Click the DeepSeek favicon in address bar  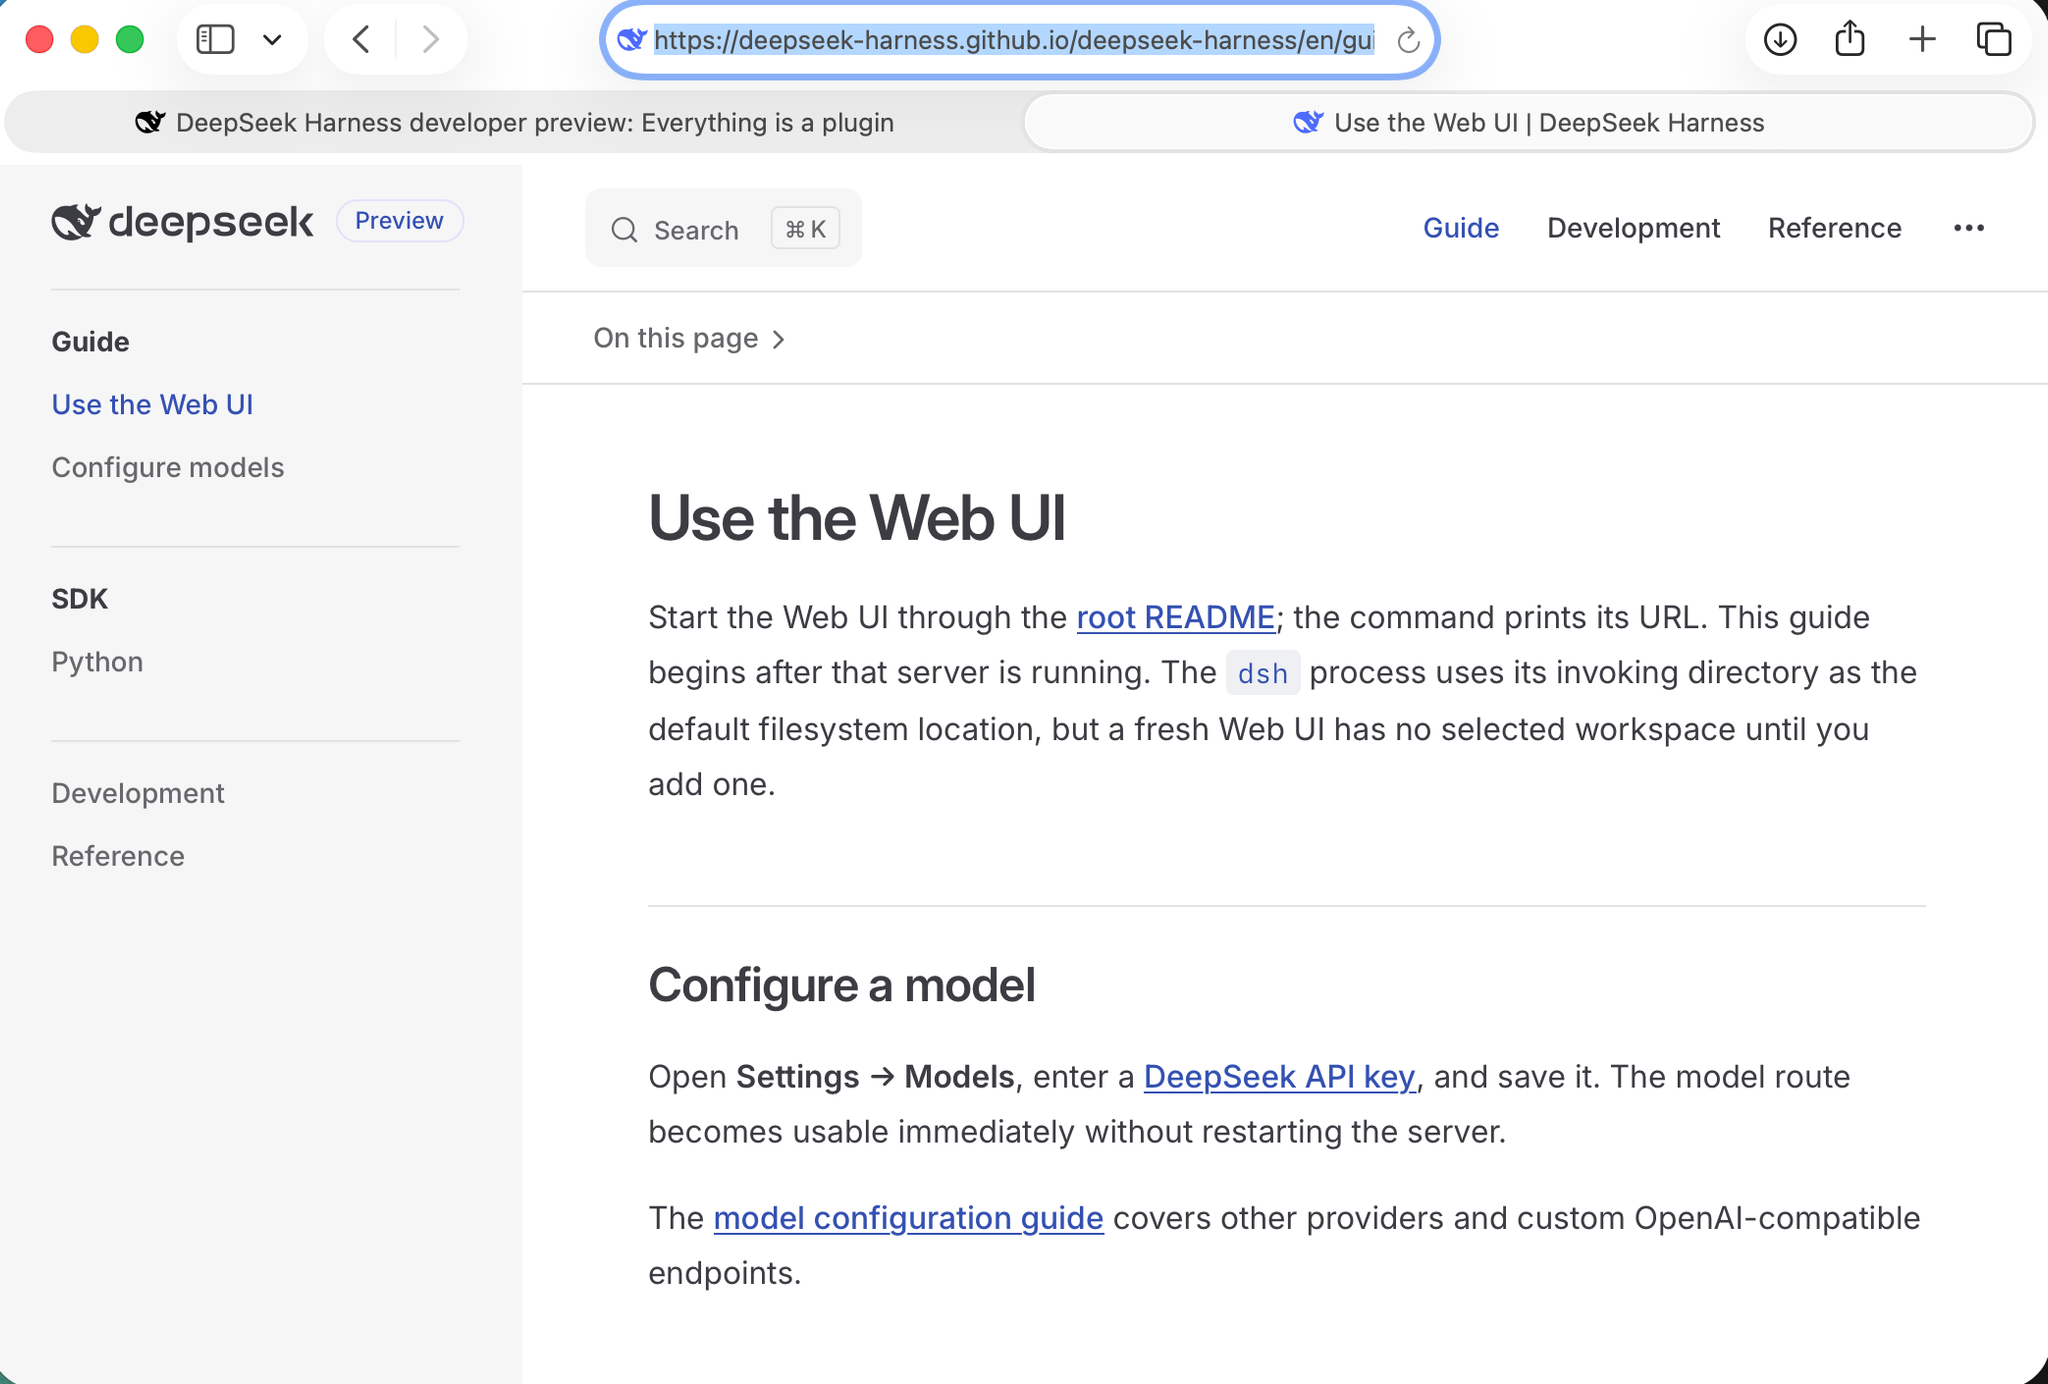coord(631,40)
